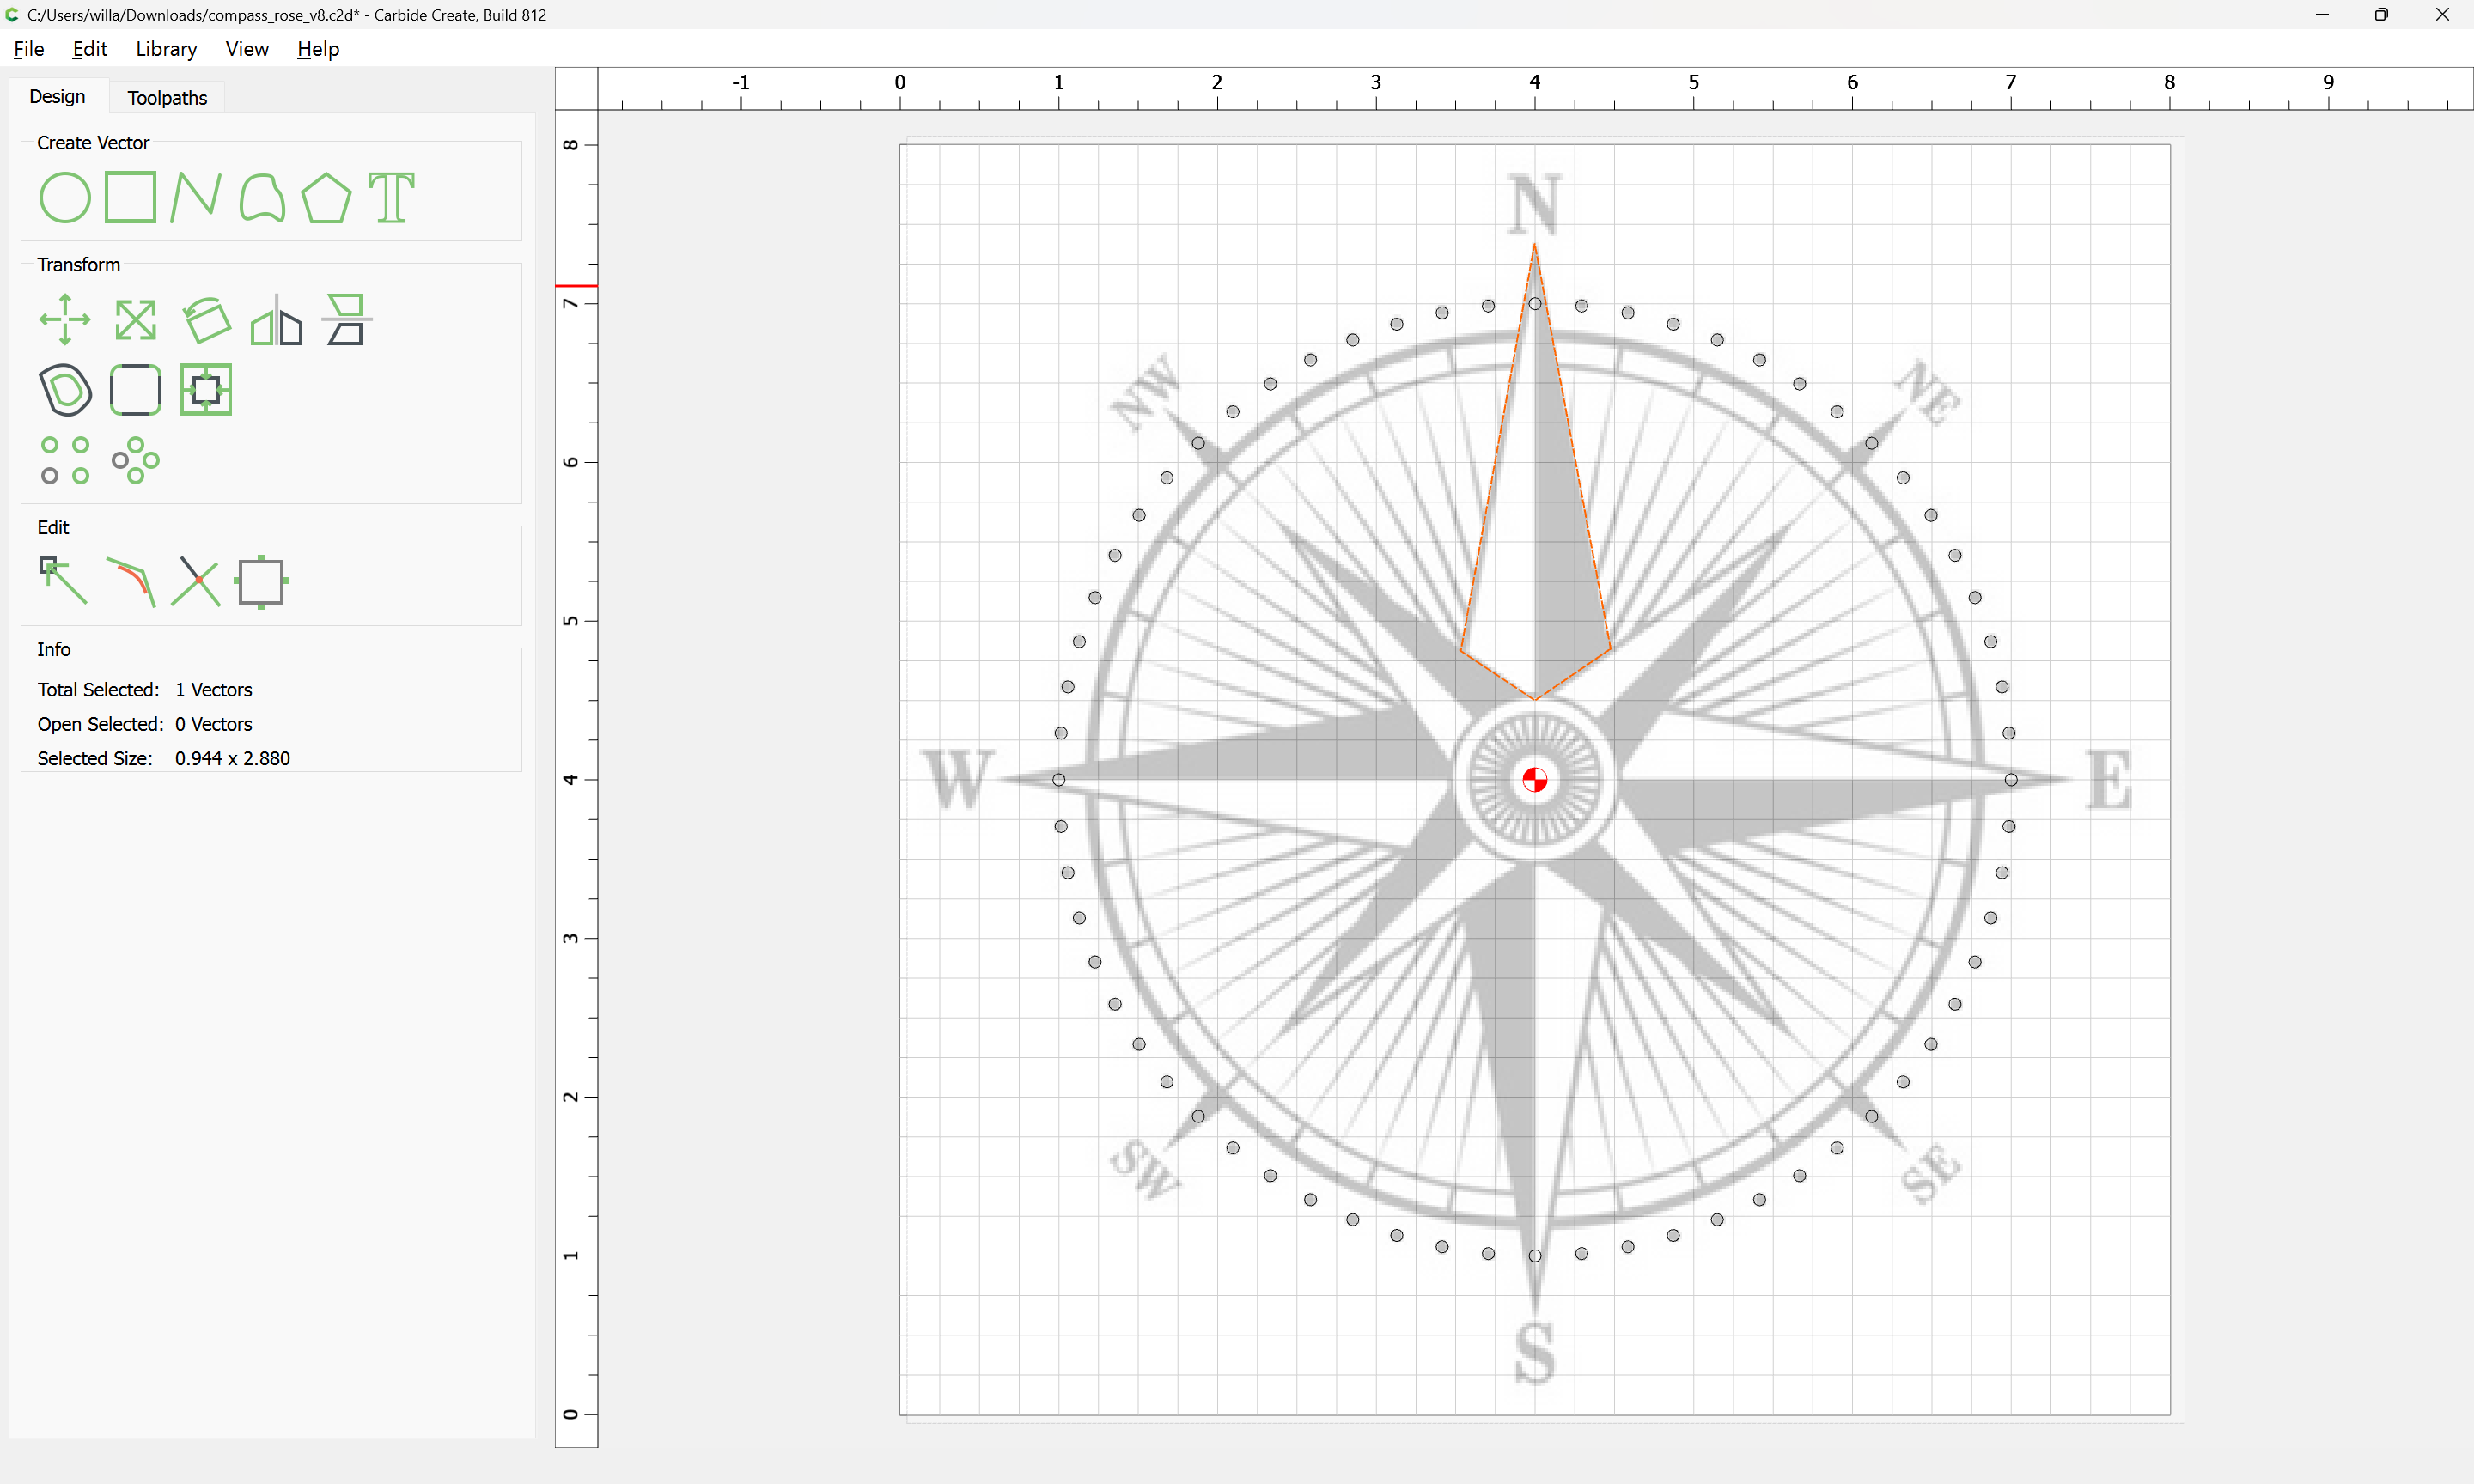2474x1484 pixels.
Task: Open the View menu
Action: point(246,49)
